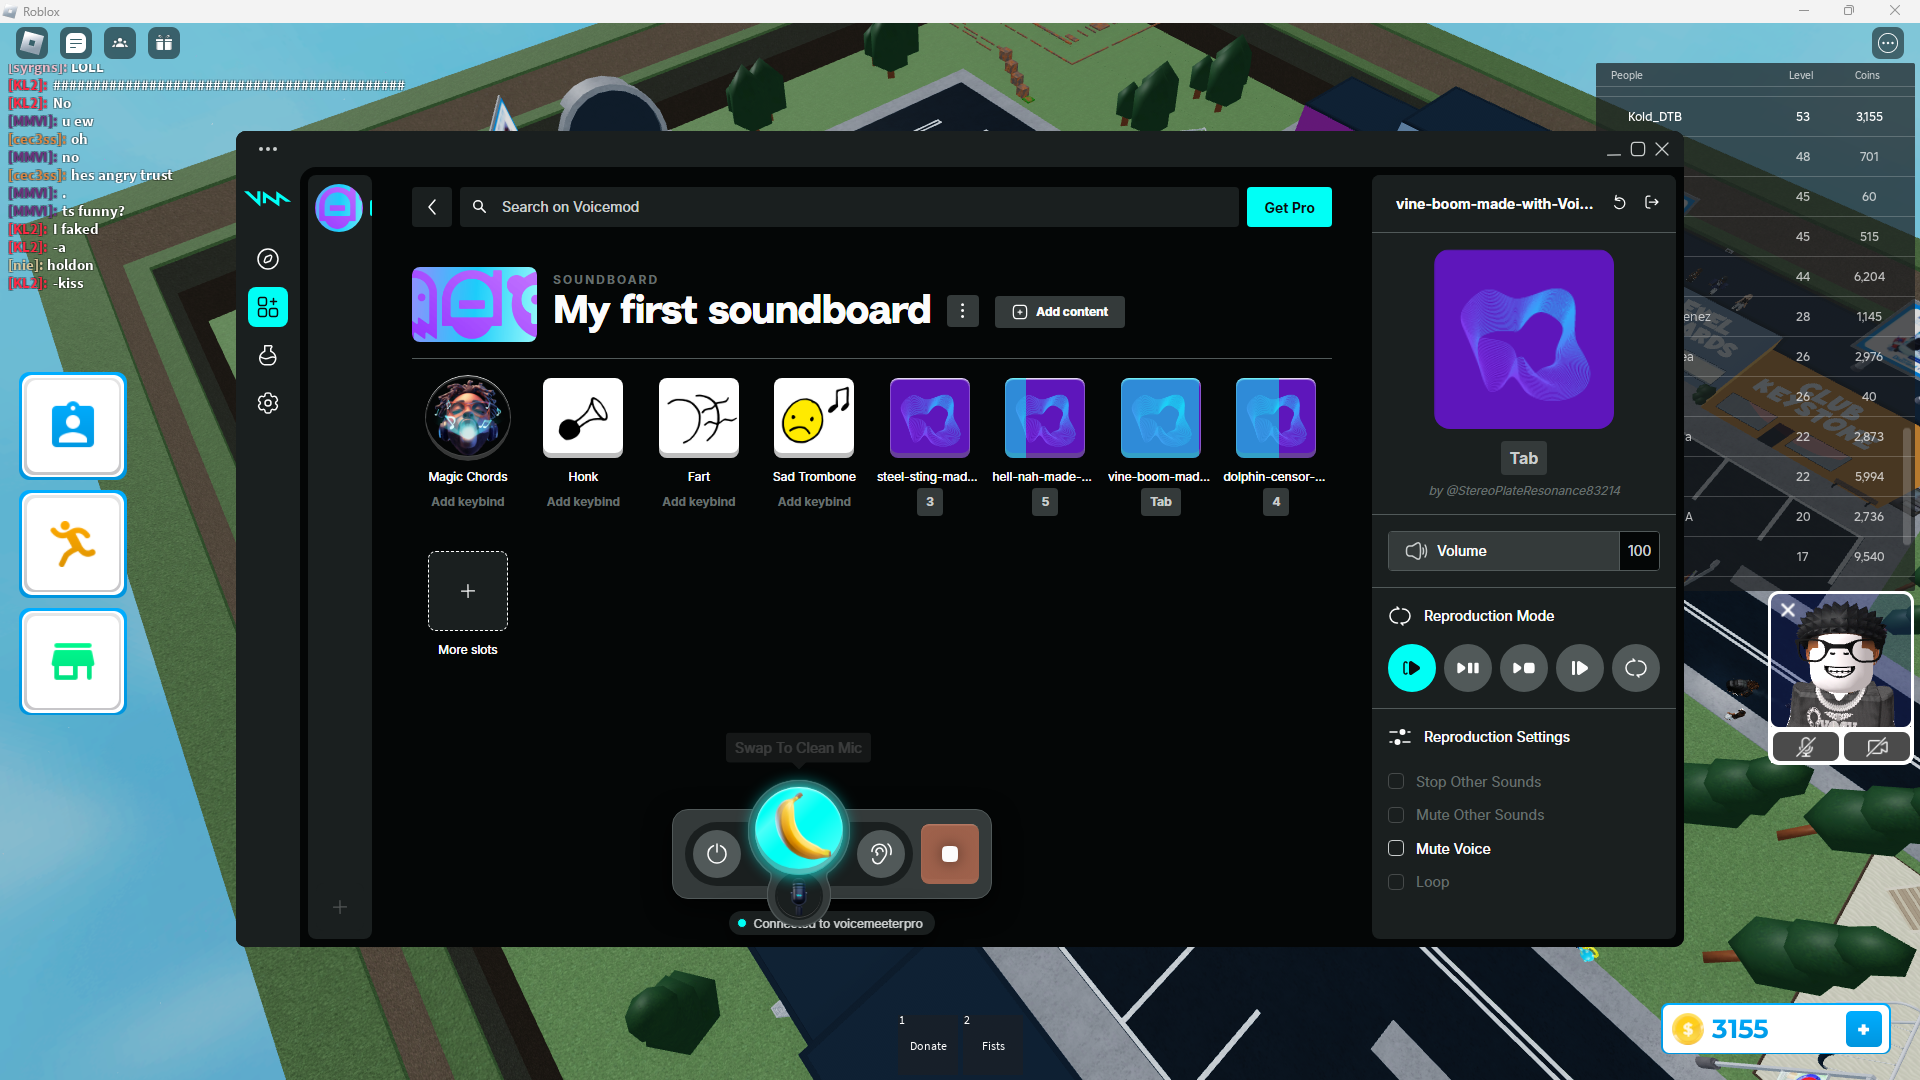
Task: Enable Stop Other Sounds checkbox
Action: pyautogui.click(x=1396, y=782)
